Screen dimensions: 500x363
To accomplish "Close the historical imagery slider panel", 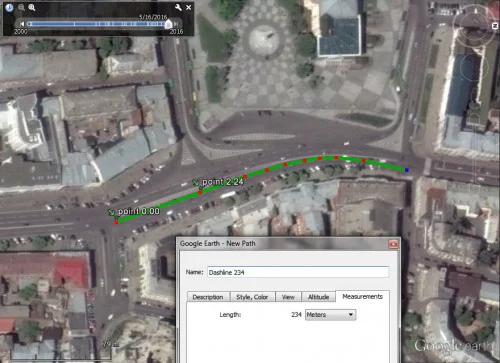I will (189, 7).
